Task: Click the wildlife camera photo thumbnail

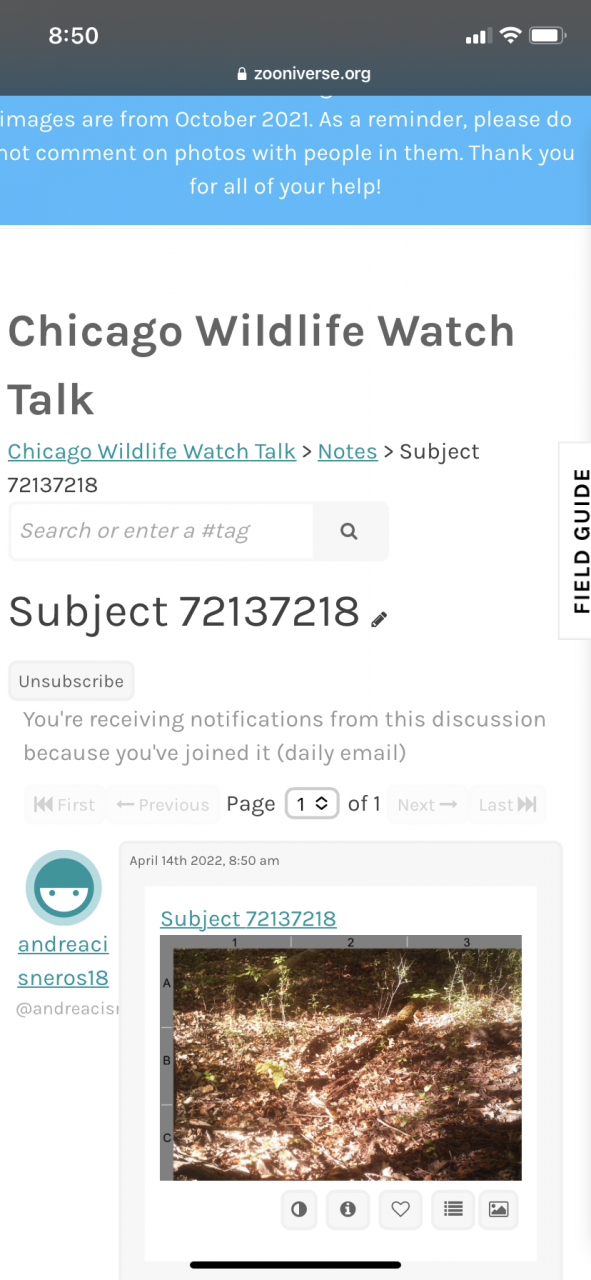Action: pos(341,1058)
